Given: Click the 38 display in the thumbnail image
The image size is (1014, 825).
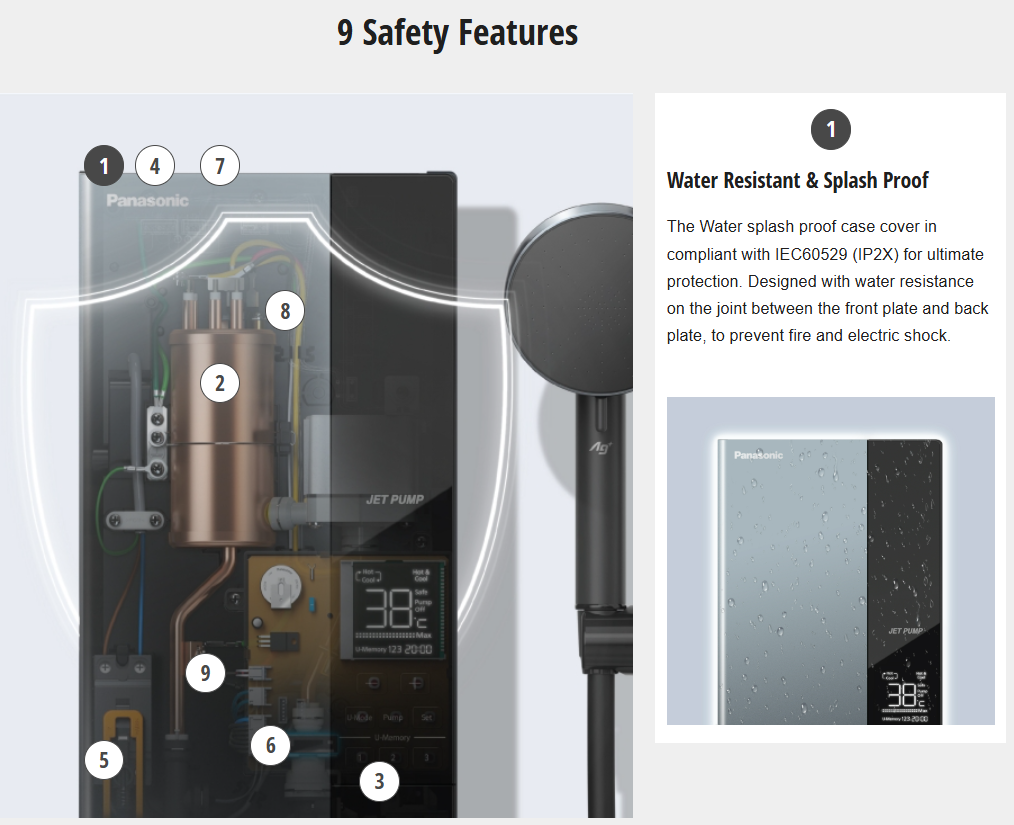Looking at the screenshot, I should pyautogui.click(x=902, y=694).
